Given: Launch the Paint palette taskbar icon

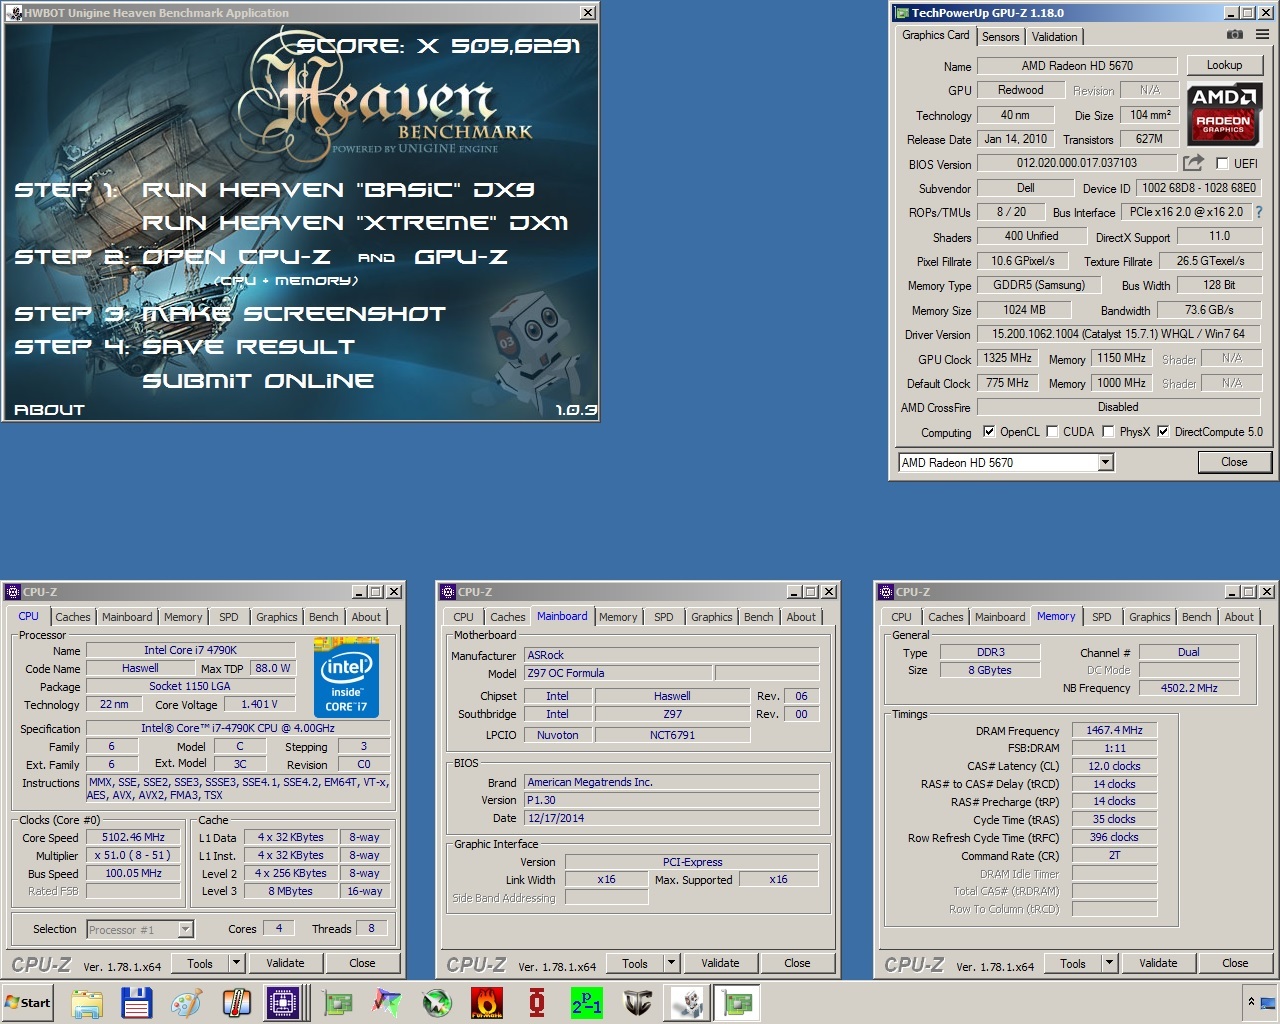Looking at the screenshot, I should click(x=187, y=1003).
